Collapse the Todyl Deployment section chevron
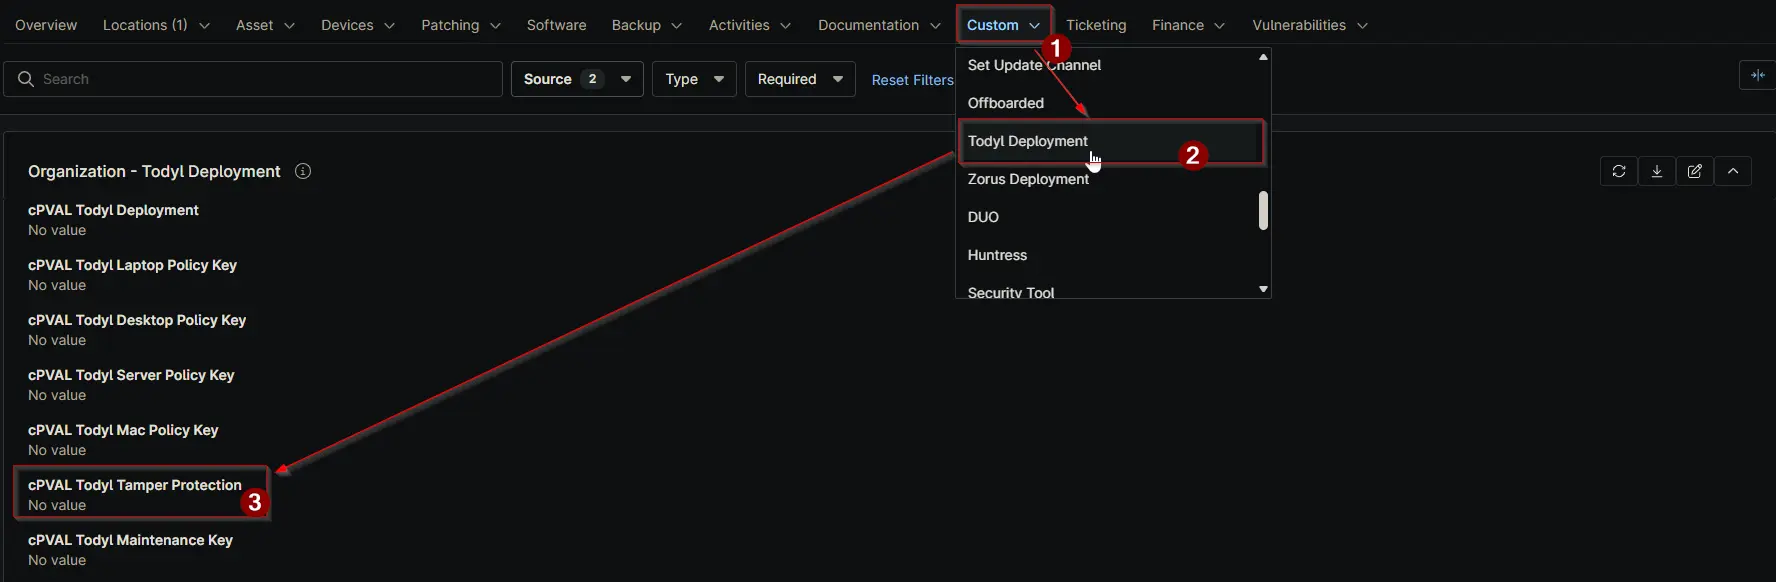Viewport: 1776px width, 582px height. 1733,171
